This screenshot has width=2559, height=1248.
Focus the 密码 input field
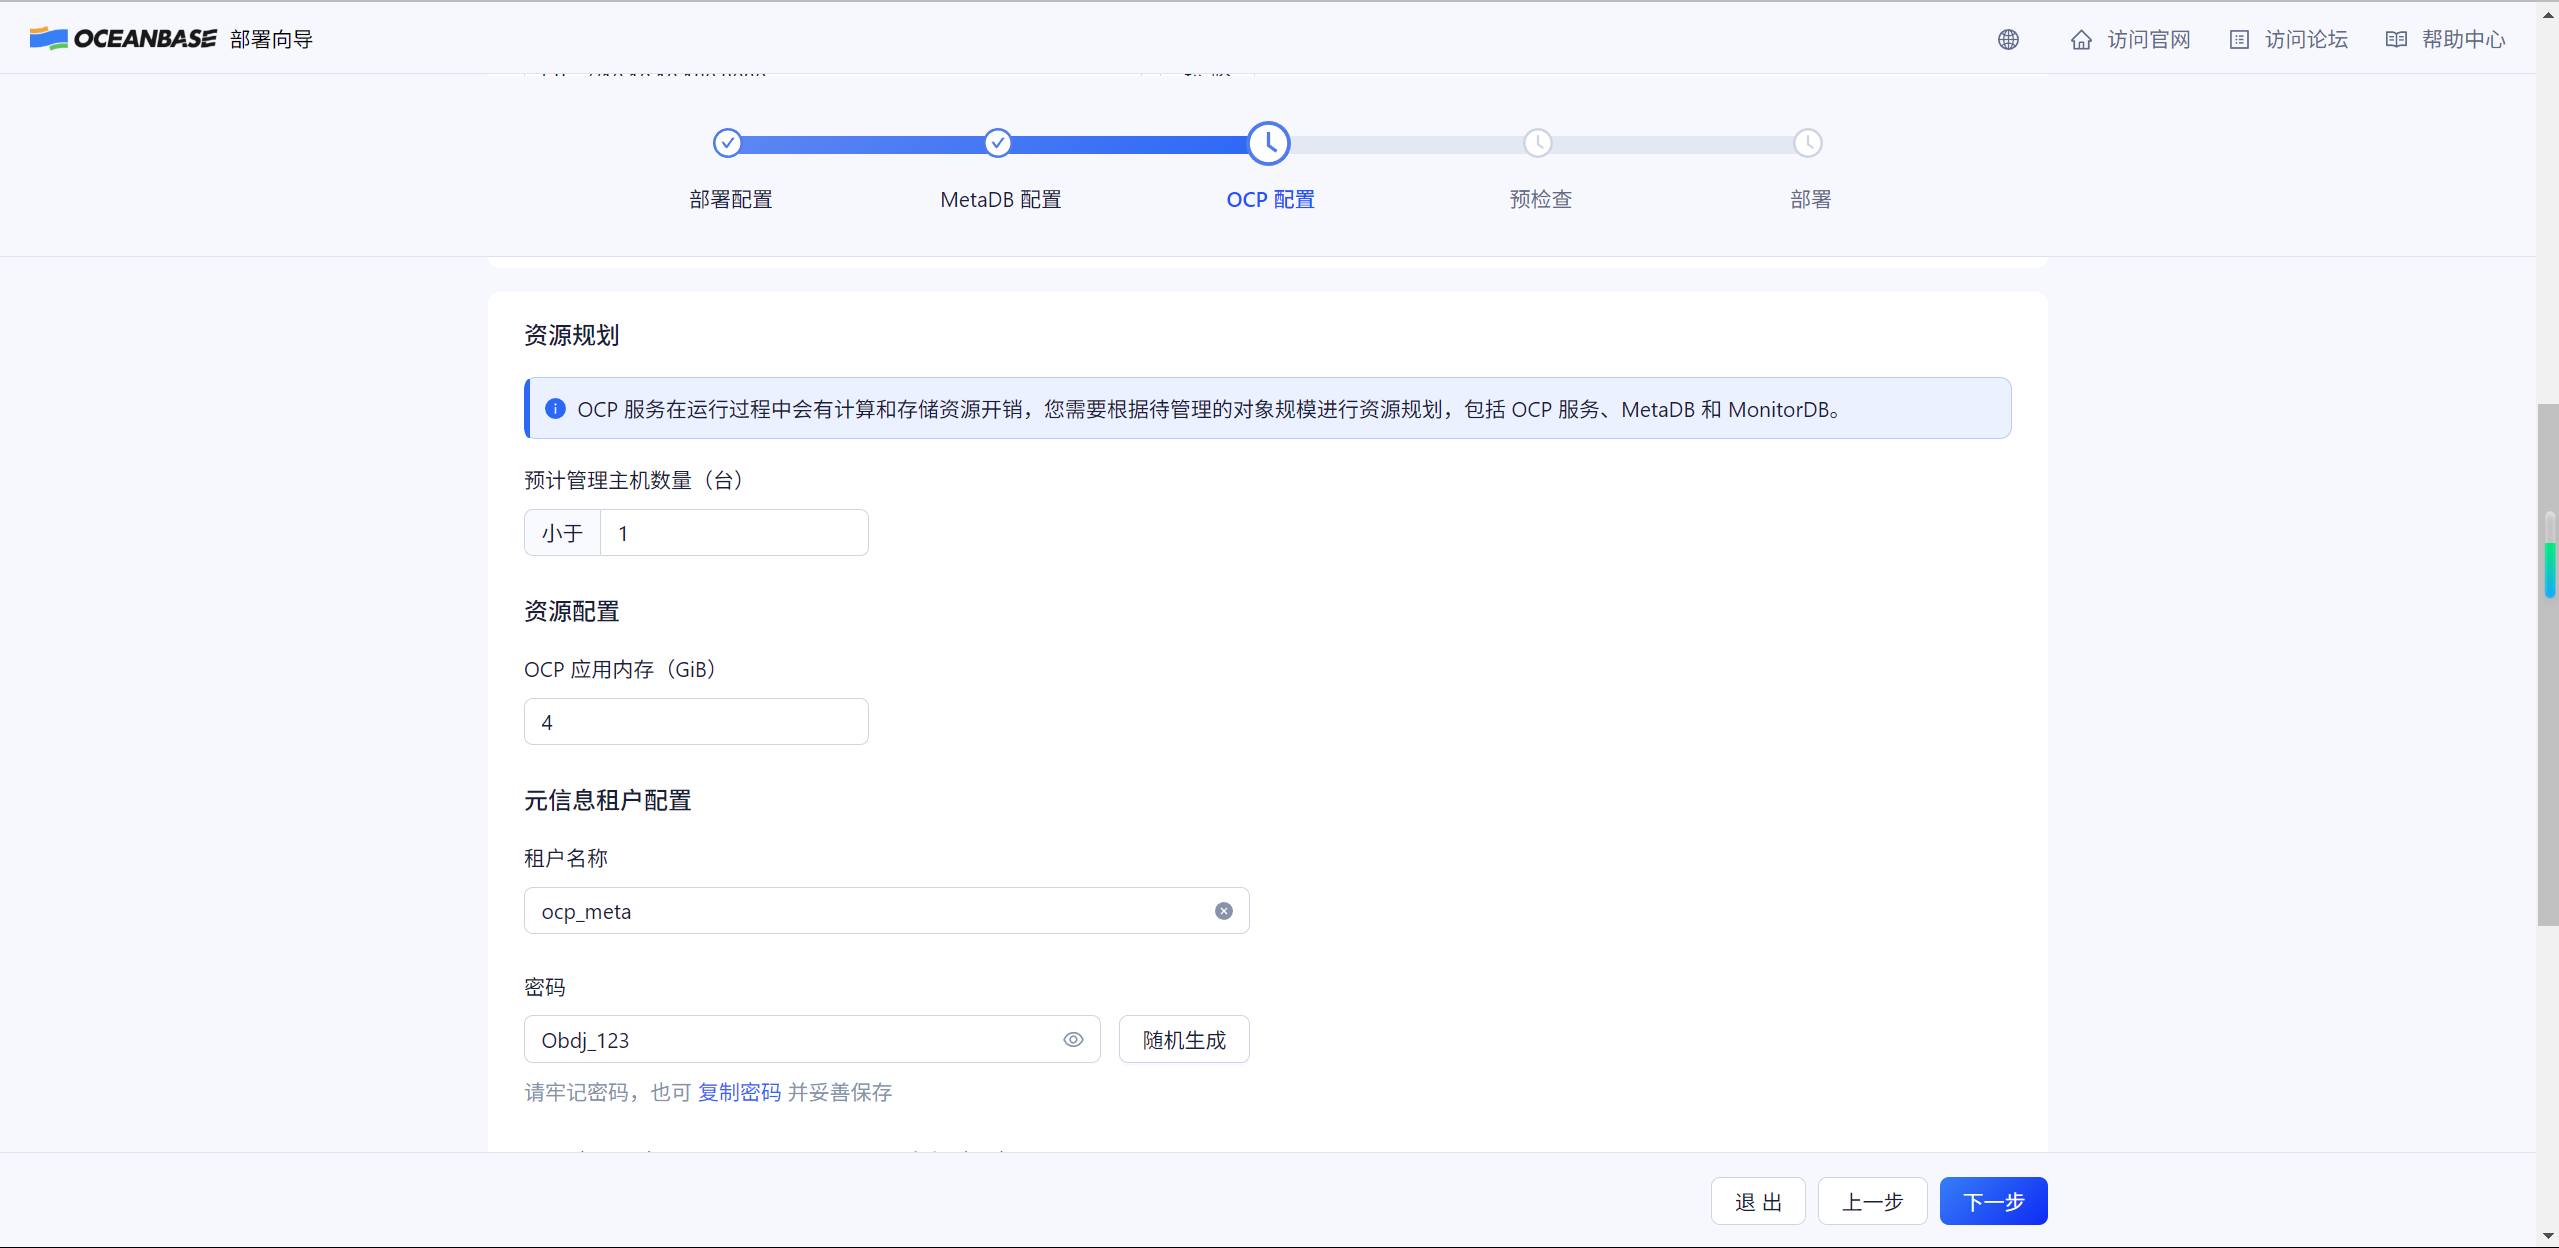coord(812,1040)
